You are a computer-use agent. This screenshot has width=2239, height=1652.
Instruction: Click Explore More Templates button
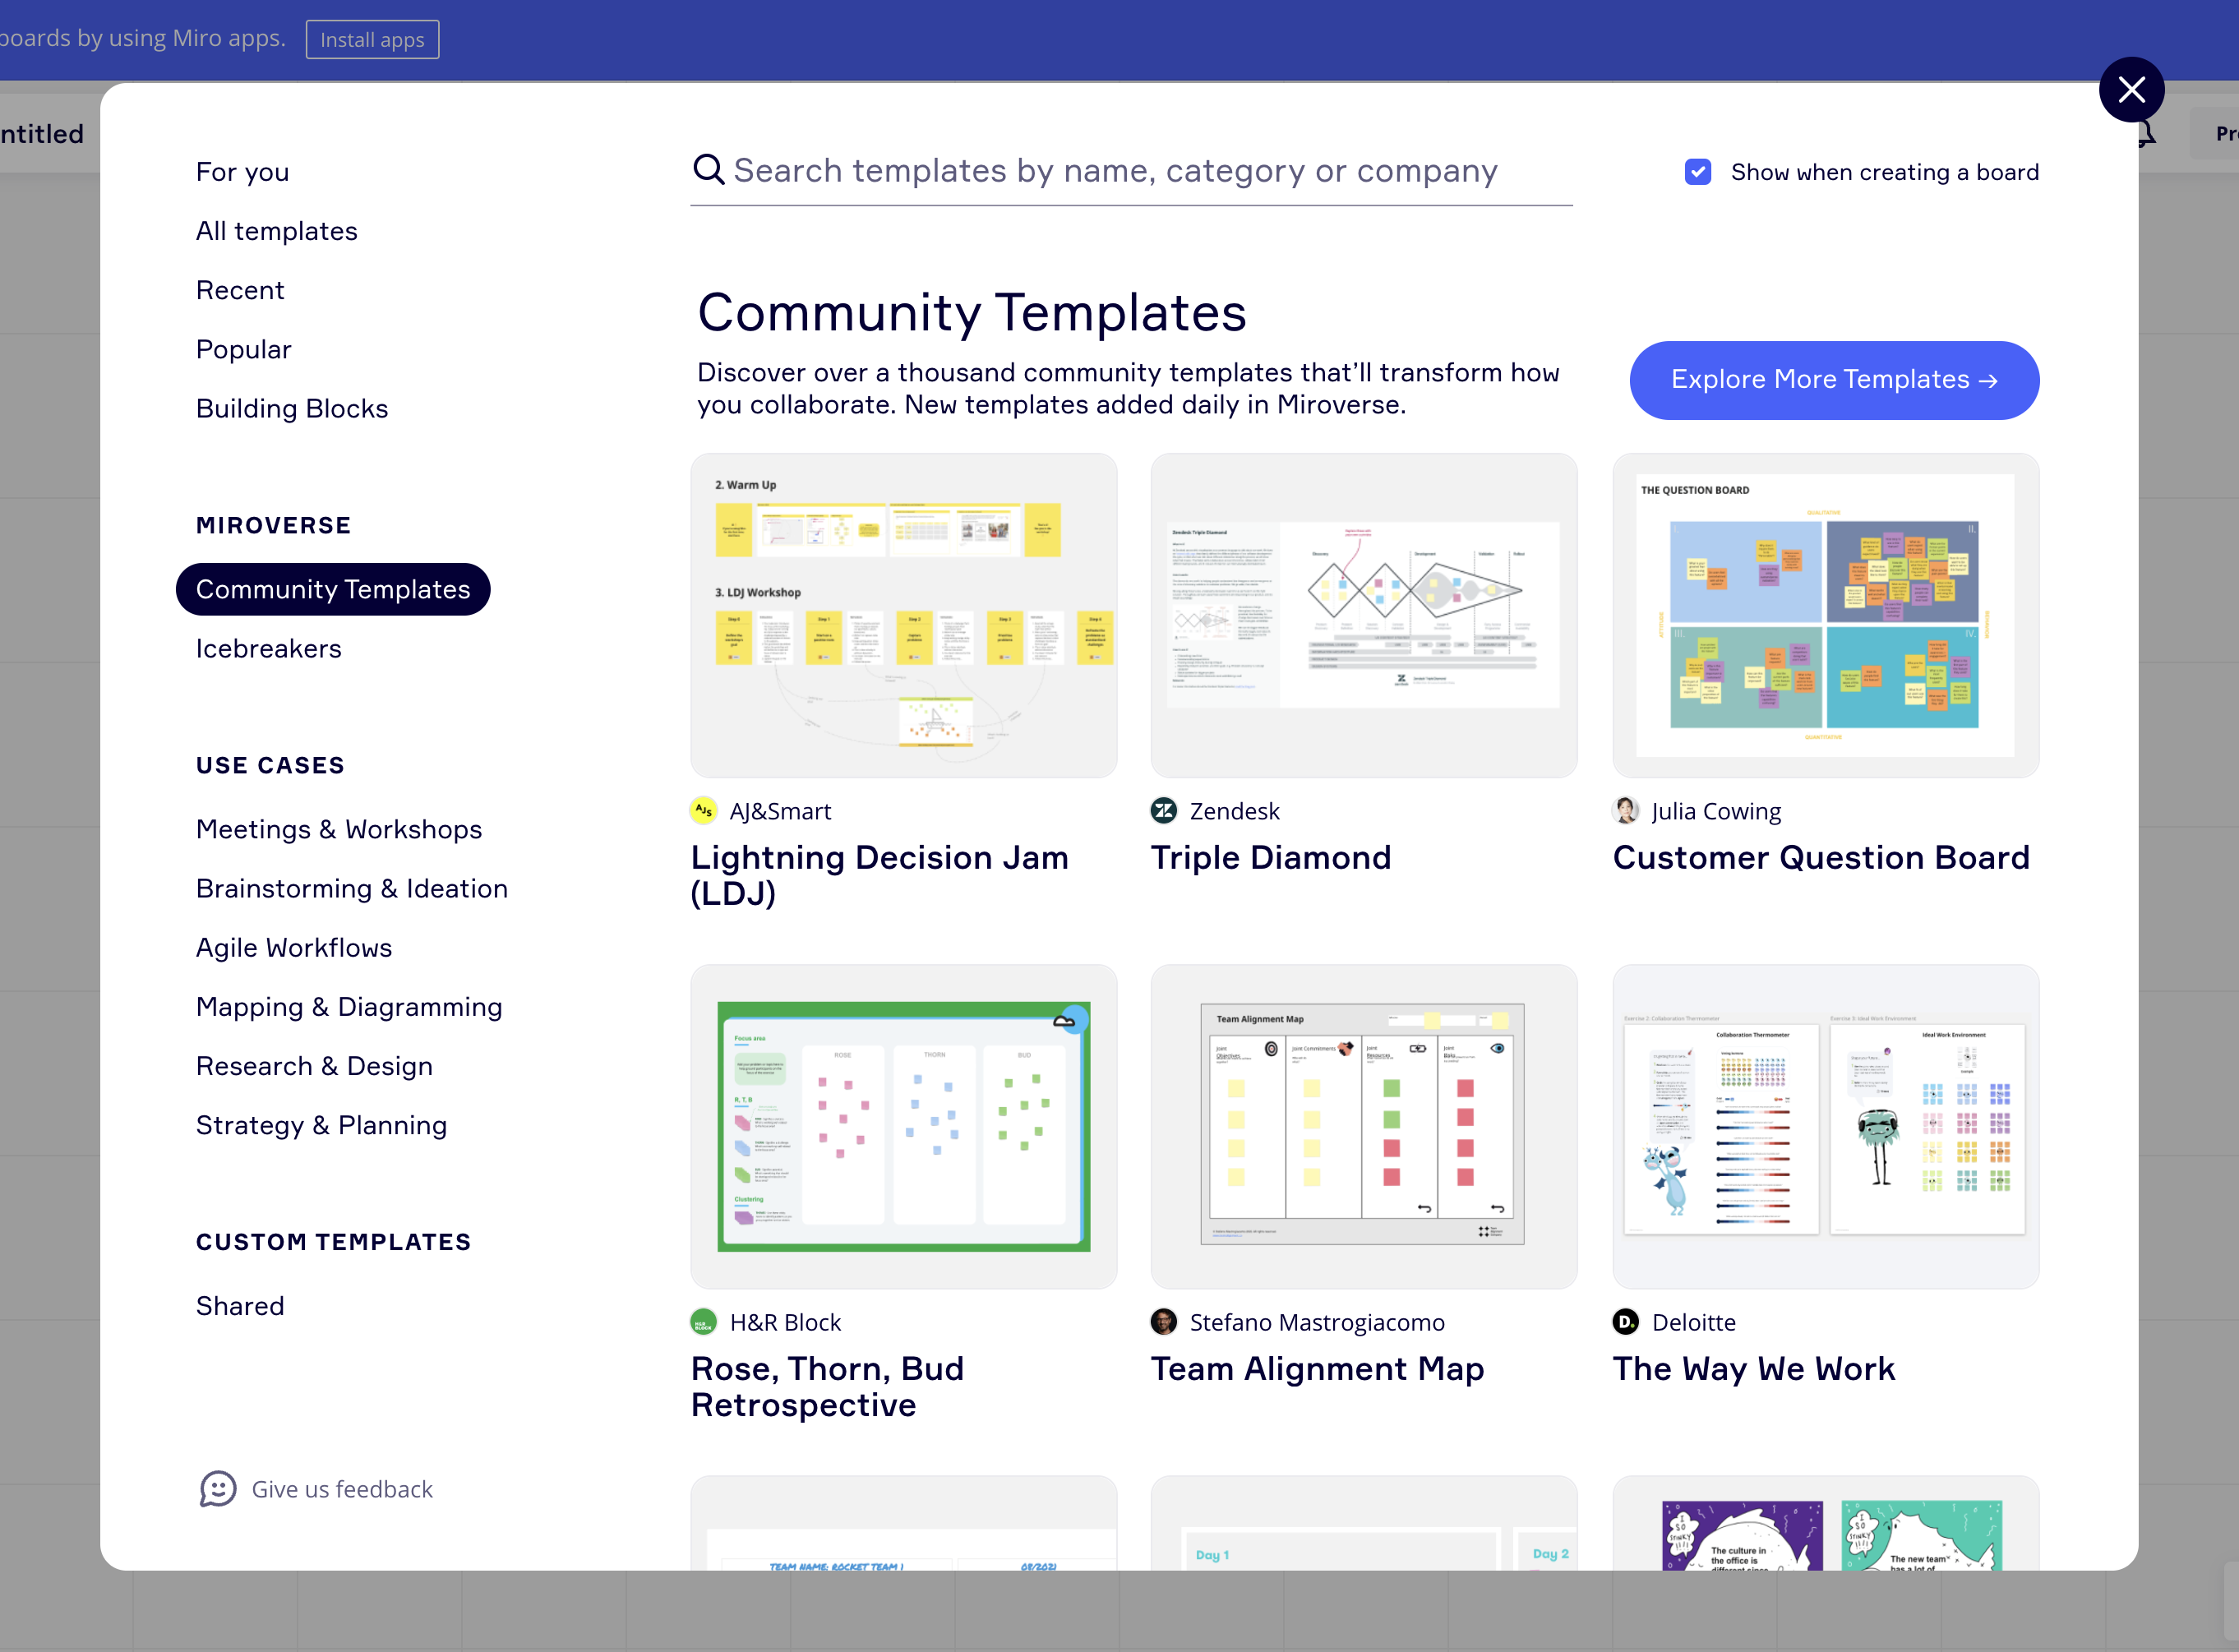(1833, 380)
